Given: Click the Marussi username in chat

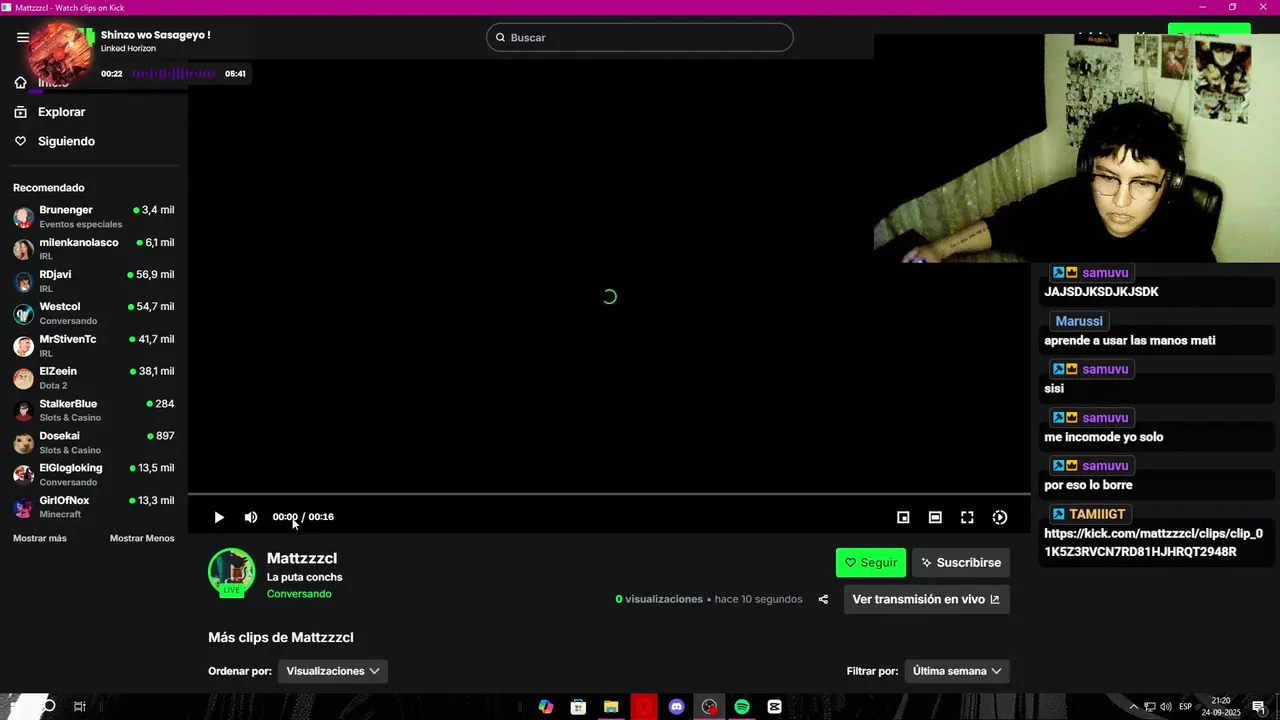Looking at the screenshot, I should [1079, 321].
